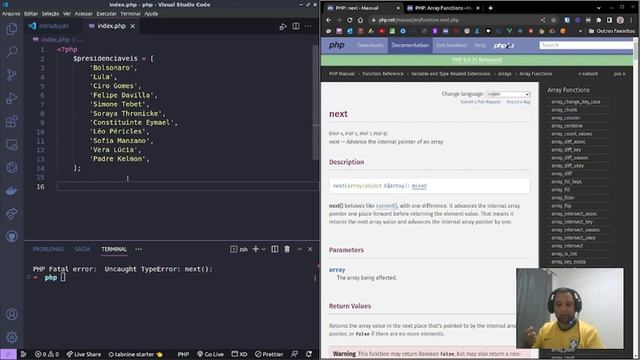Close the index.php editor tab
640x360 pixels.
[133, 26]
